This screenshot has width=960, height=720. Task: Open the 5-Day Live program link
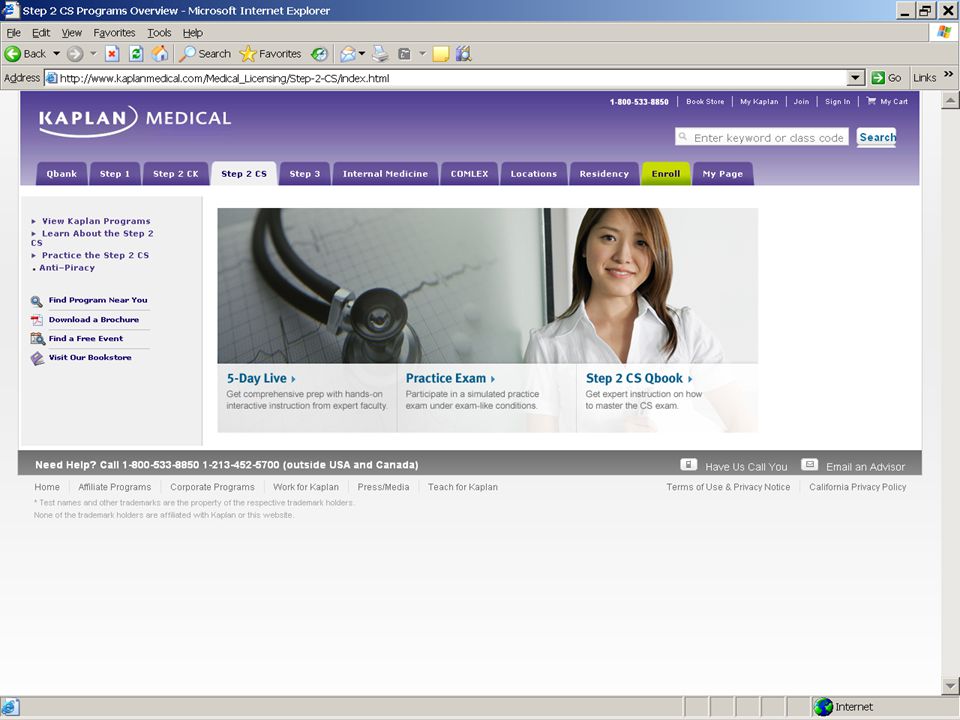[261, 378]
